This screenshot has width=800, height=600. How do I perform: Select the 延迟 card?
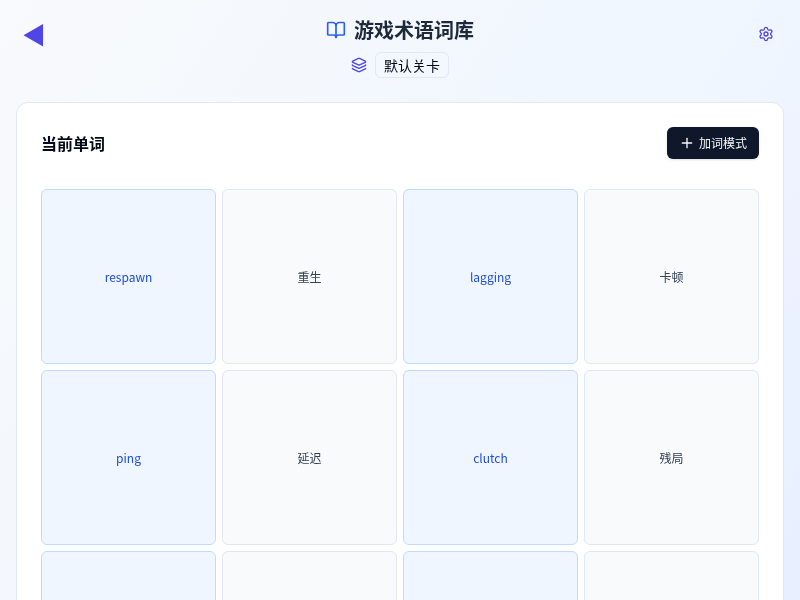(309, 458)
